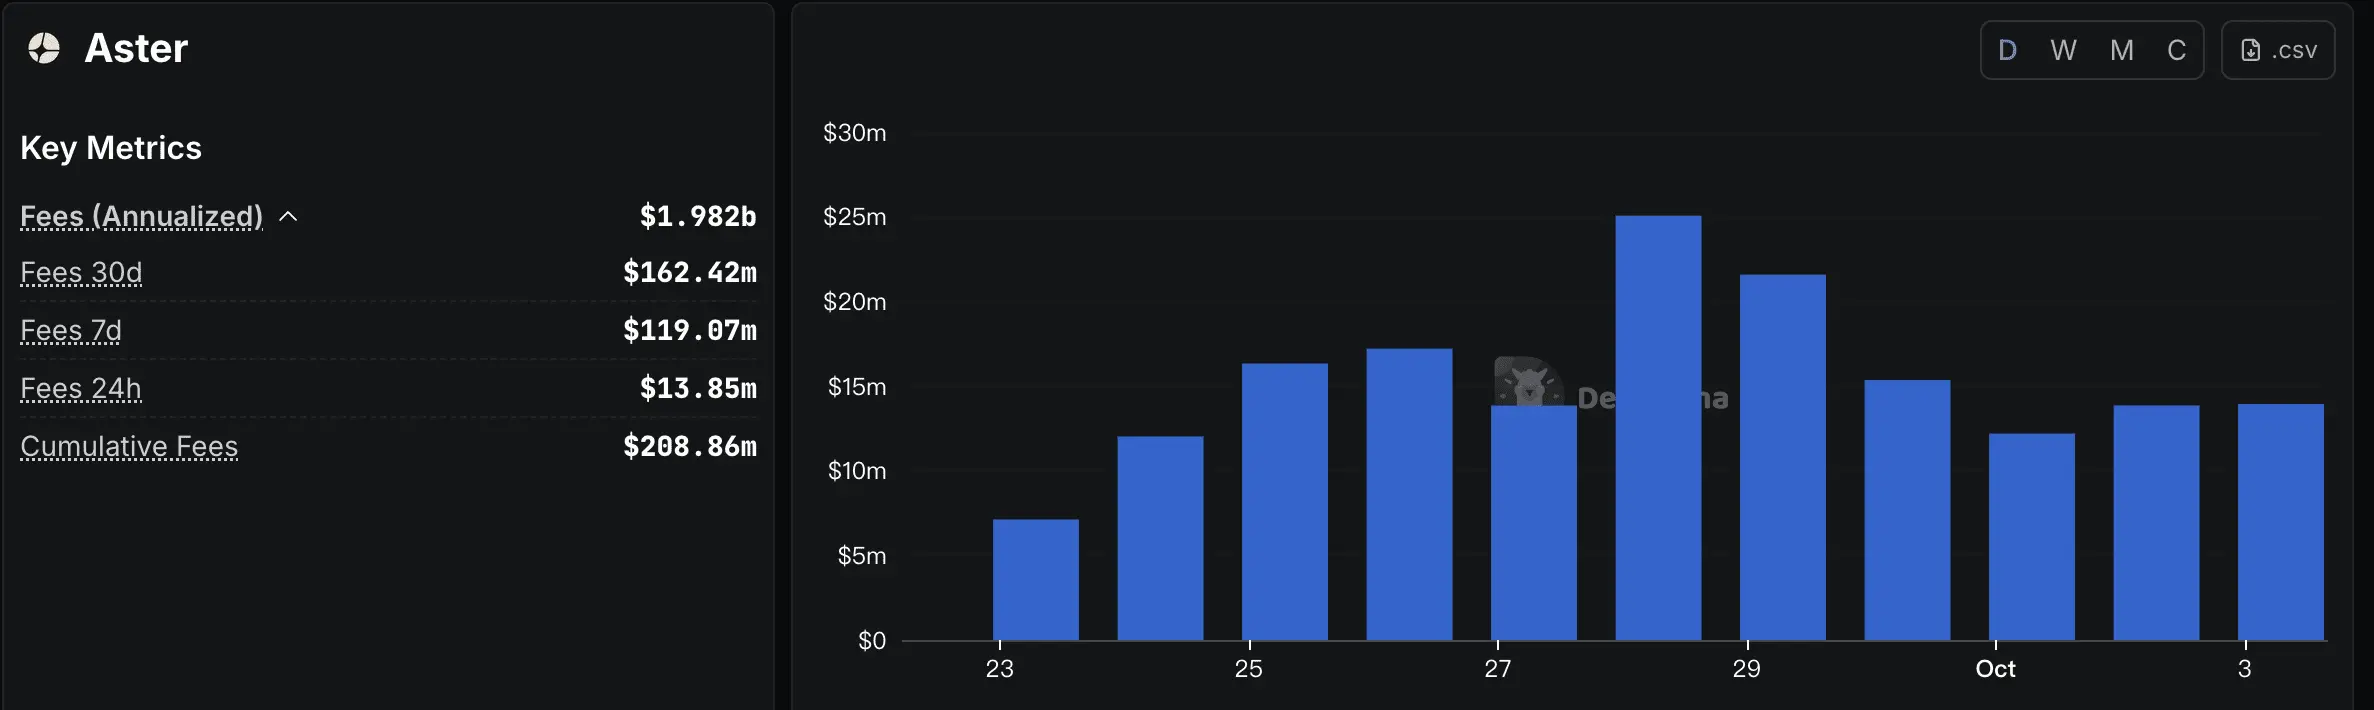Click the $10m y-axis label
2374x710 pixels.
click(856, 470)
